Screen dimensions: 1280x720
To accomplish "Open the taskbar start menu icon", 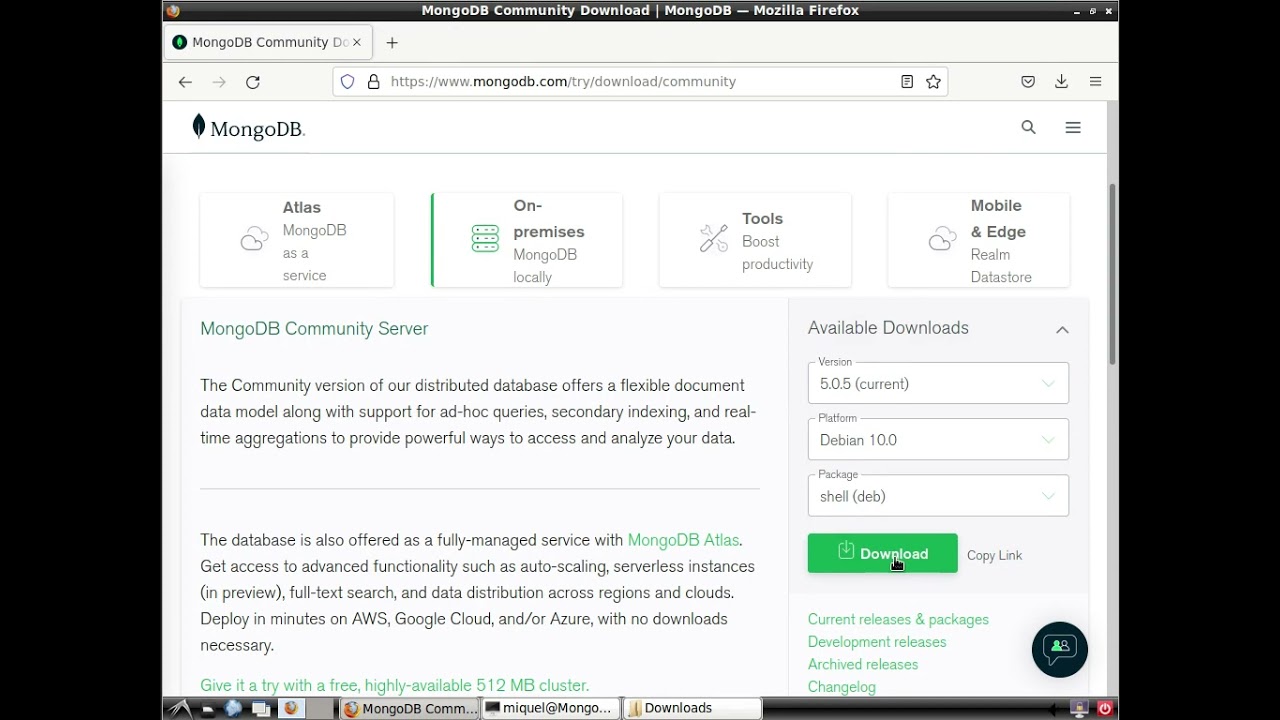I will point(180,708).
